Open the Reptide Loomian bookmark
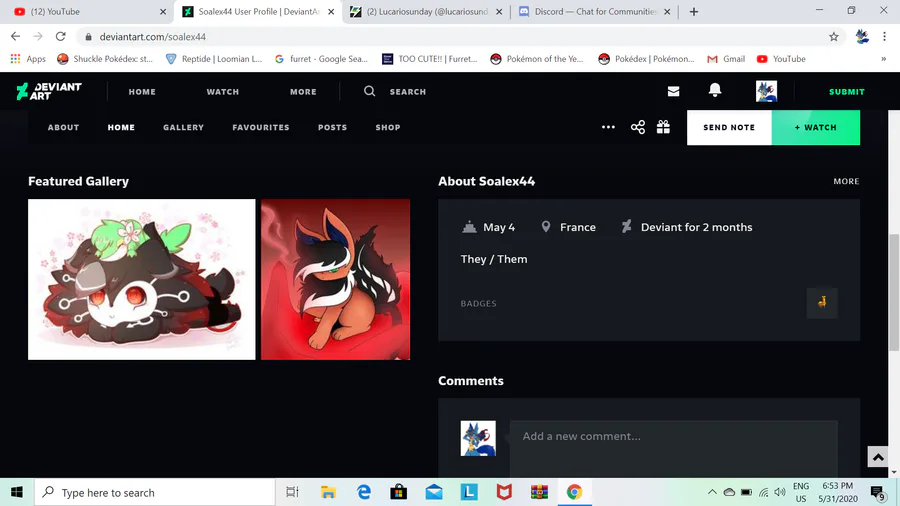This screenshot has height=506, width=900. pyautogui.click(x=214, y=59)
